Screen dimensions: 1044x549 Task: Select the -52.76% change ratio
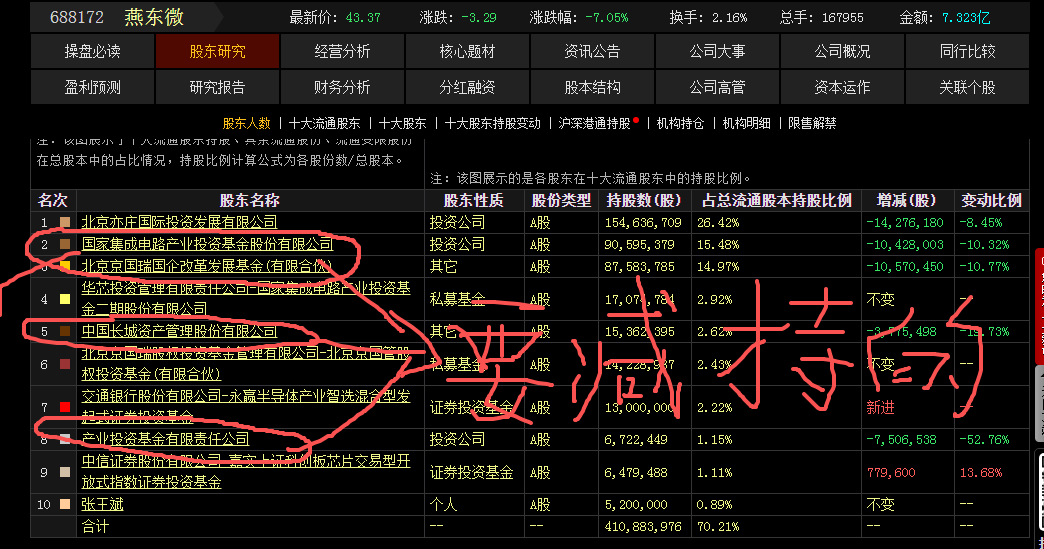984,439
